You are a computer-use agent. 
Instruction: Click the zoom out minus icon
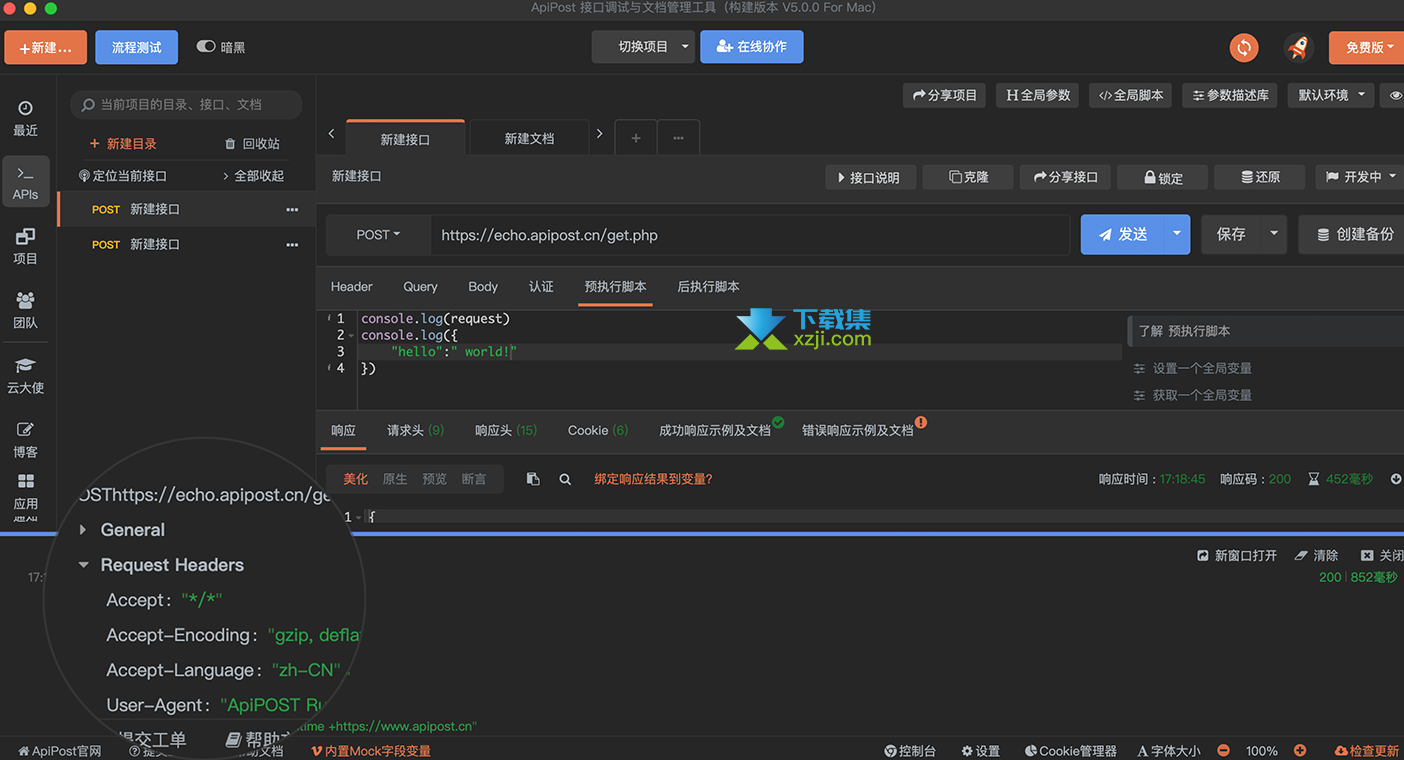[1223, 750]
